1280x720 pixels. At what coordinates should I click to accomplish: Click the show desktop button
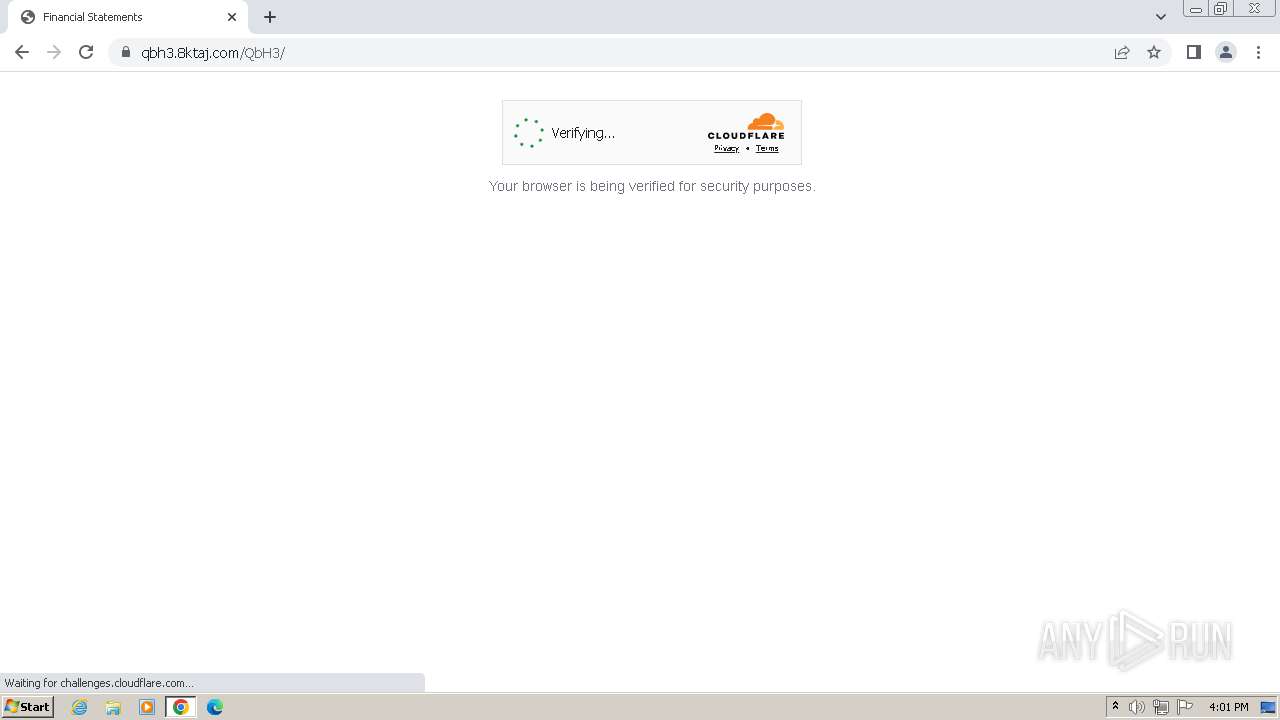coord(1268,707)
